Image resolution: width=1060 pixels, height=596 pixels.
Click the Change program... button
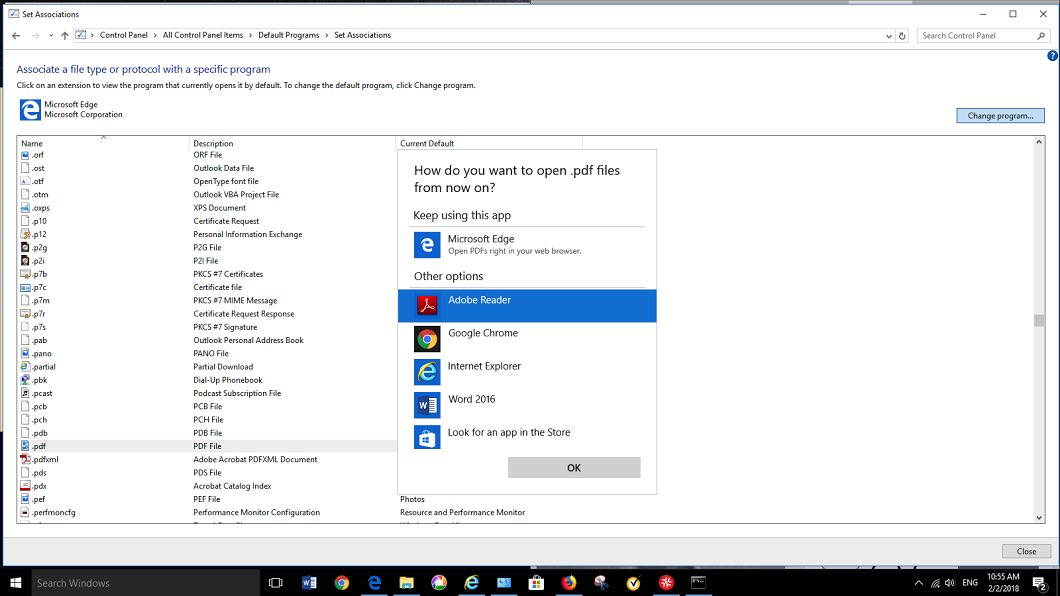point(999,116)
